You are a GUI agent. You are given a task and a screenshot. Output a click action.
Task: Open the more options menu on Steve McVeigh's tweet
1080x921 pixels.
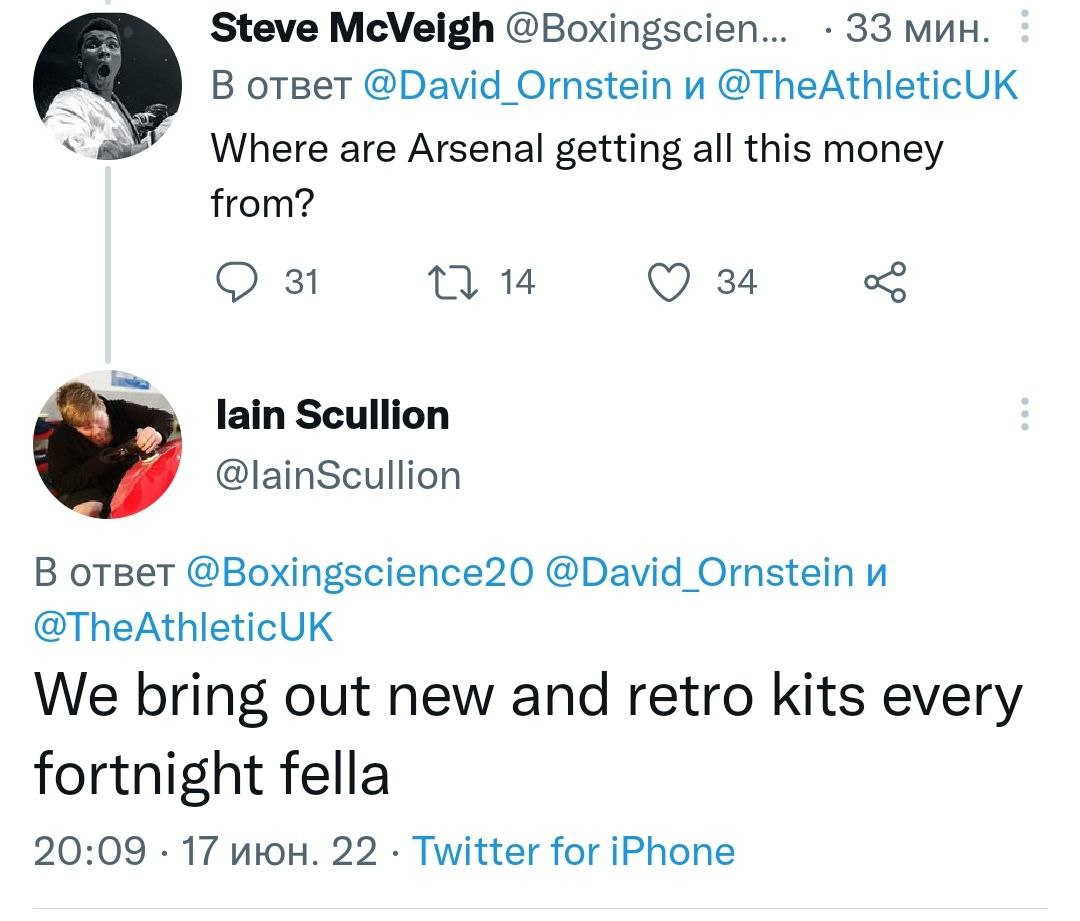click(1024, 29)
